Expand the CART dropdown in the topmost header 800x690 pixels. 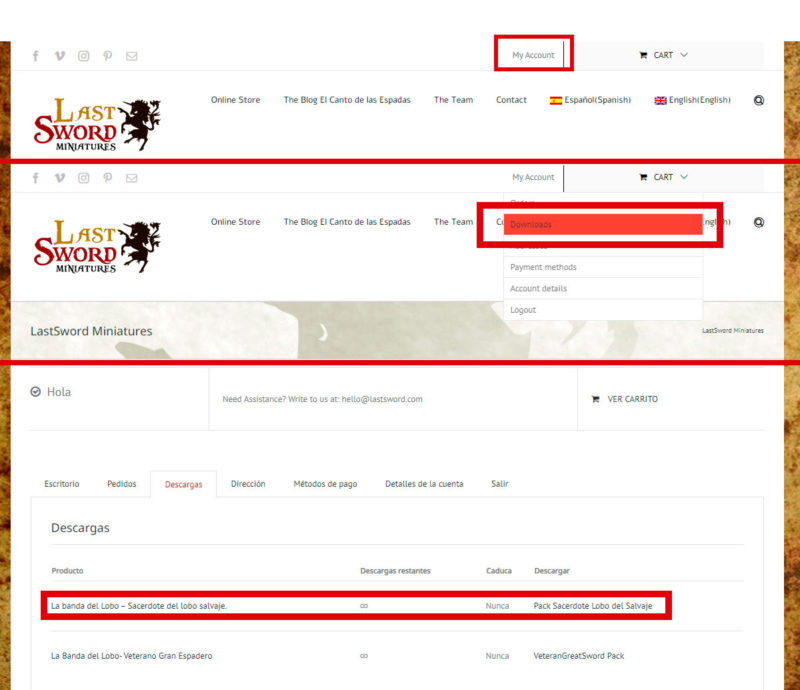663,55
